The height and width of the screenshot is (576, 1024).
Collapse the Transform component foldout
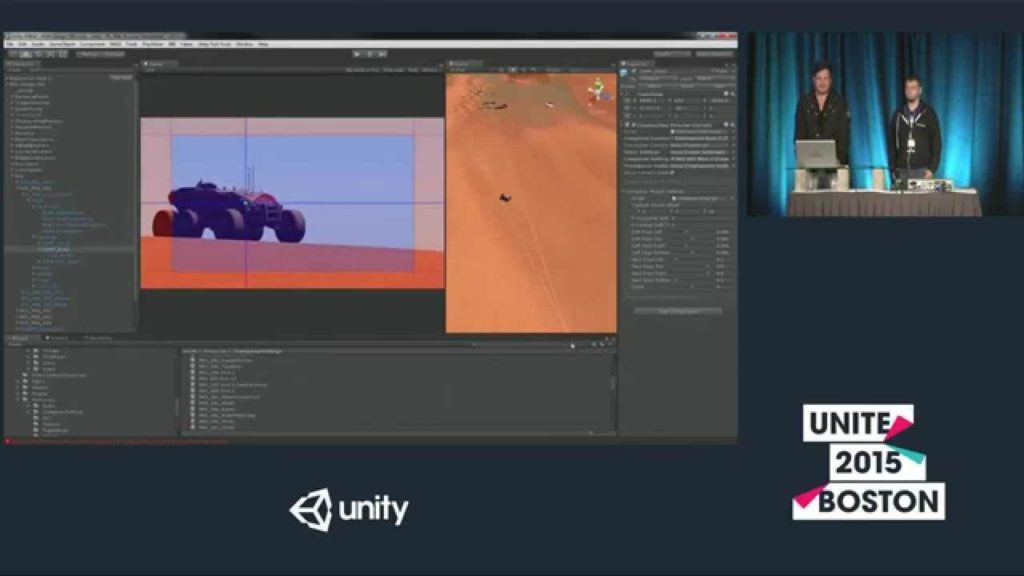tap(622, 92)
